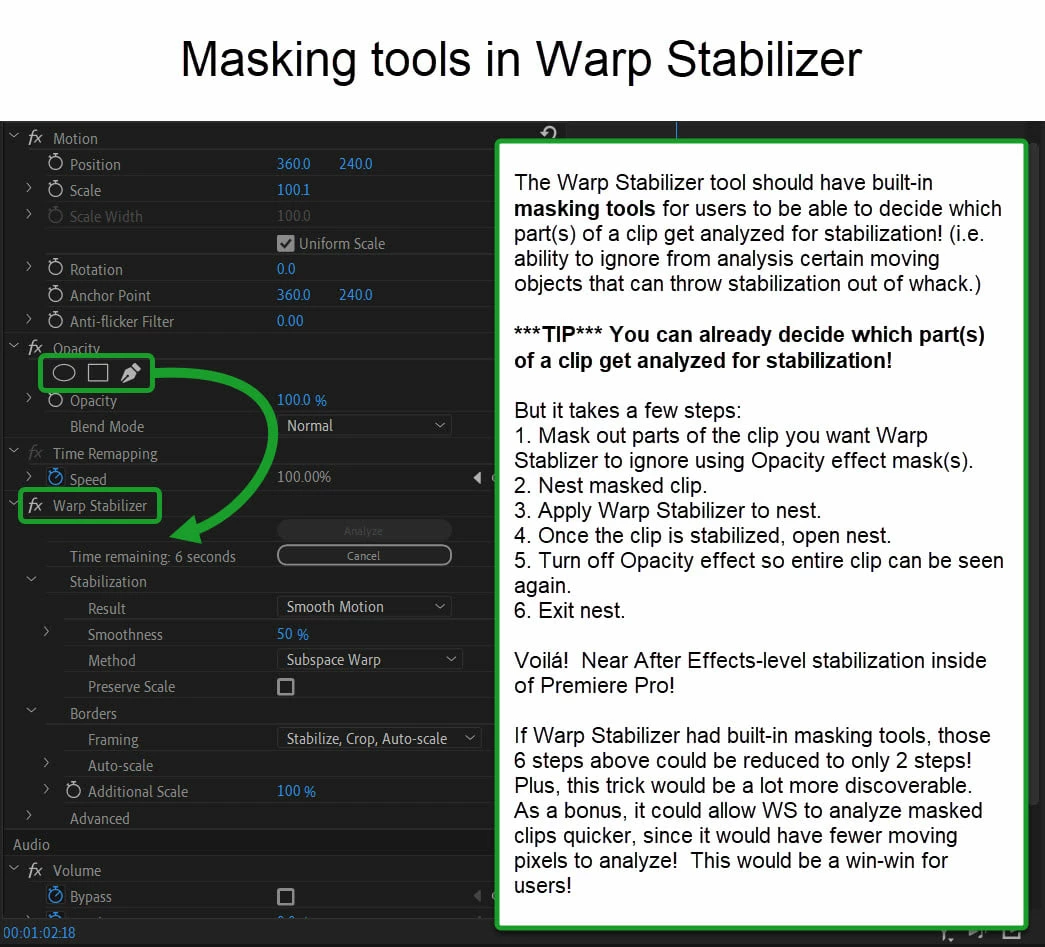Collapse the Motion effect section

[13, 136]
